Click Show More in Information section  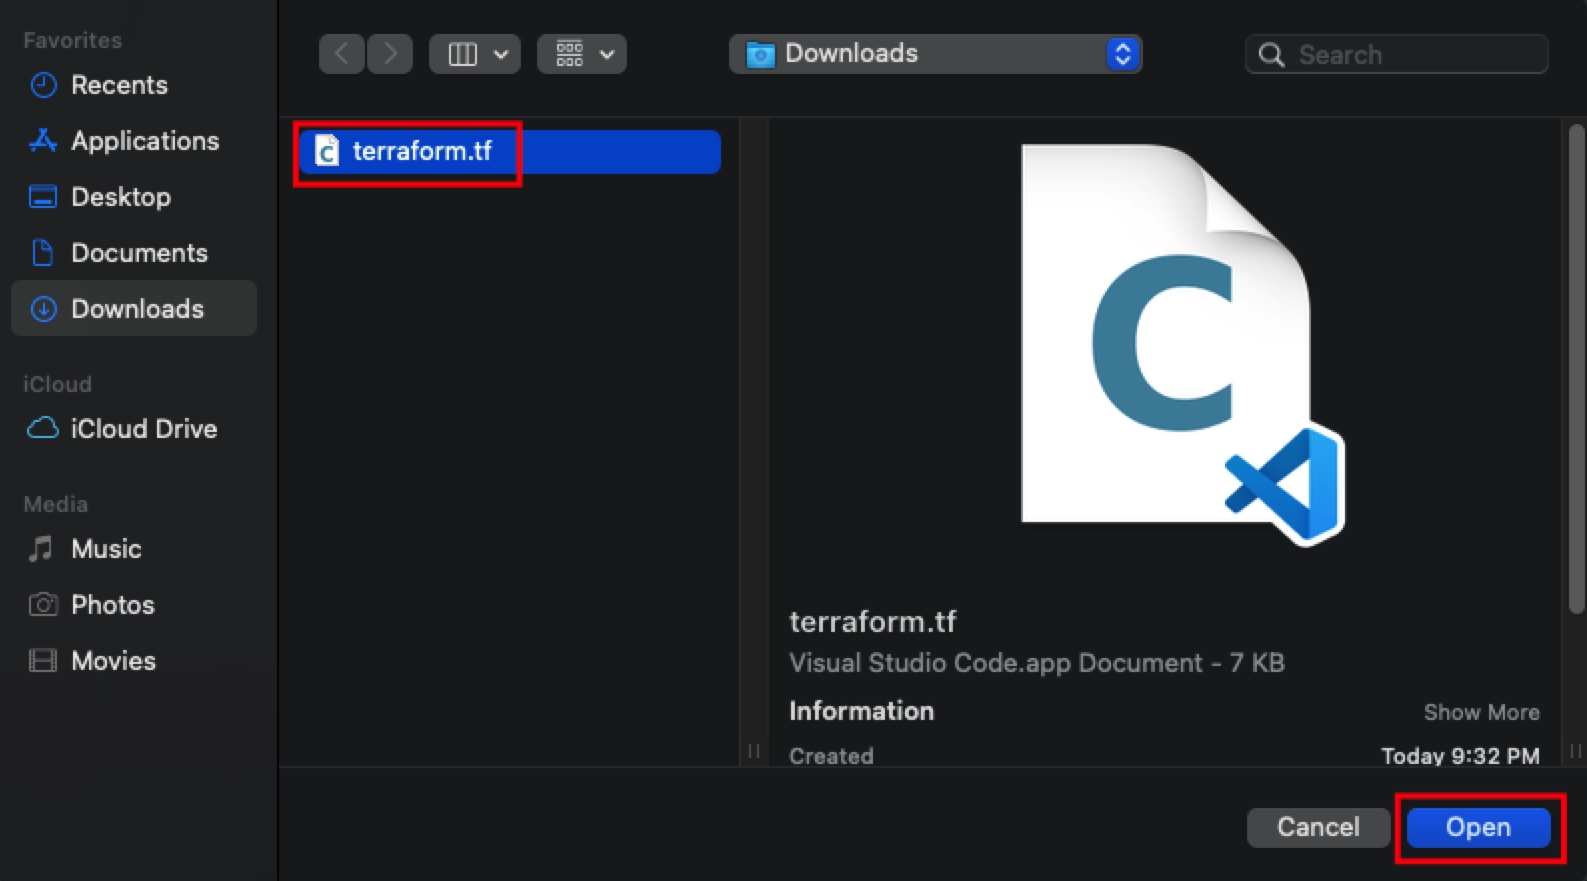tap(1481, 712)
